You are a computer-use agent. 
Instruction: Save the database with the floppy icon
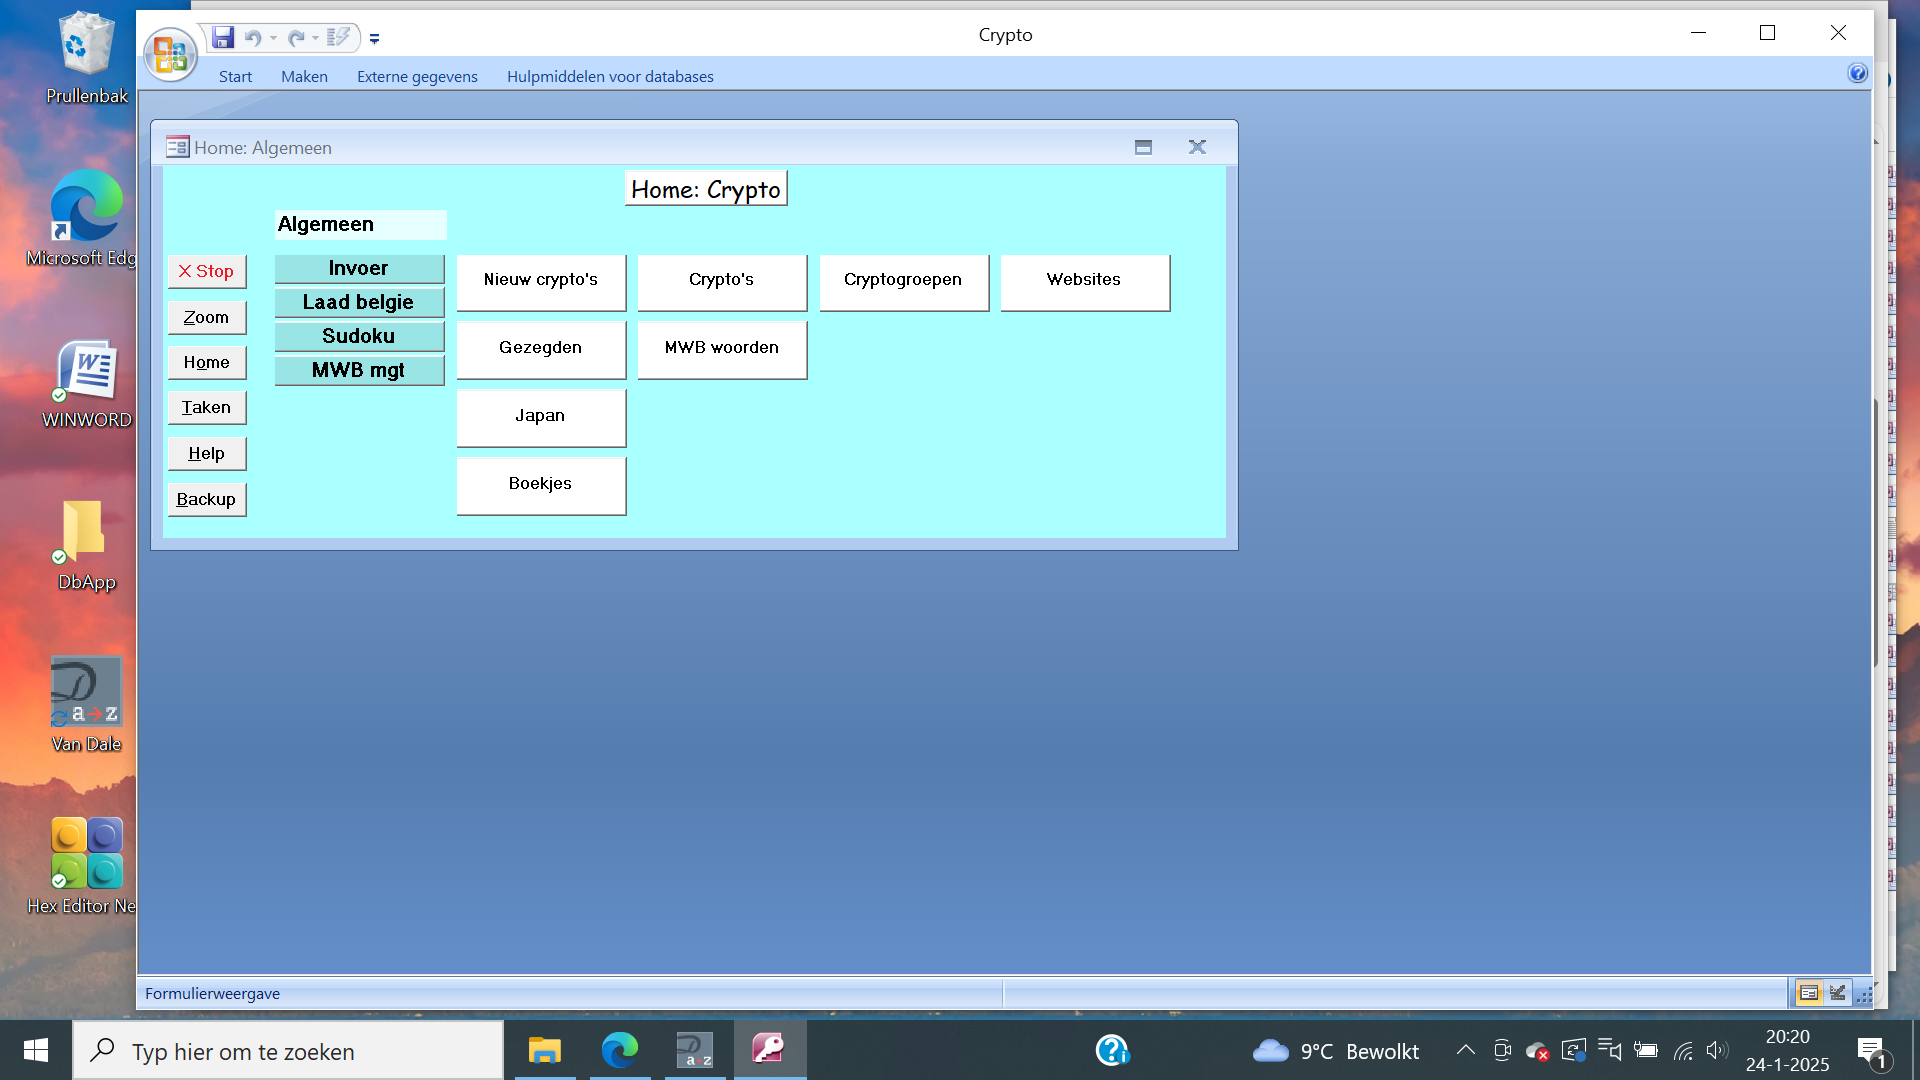coord(223,38)
